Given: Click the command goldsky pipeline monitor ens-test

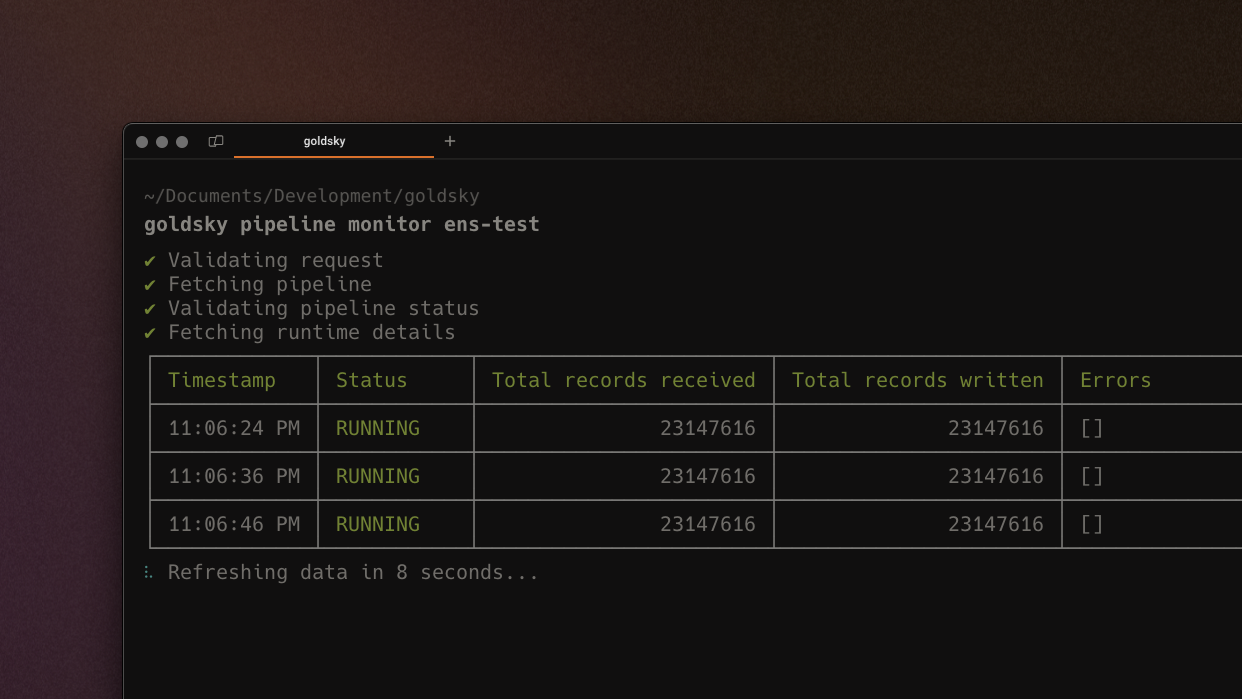Looking at the screenshot, I should pyautogui.click(x=342, y=224).
